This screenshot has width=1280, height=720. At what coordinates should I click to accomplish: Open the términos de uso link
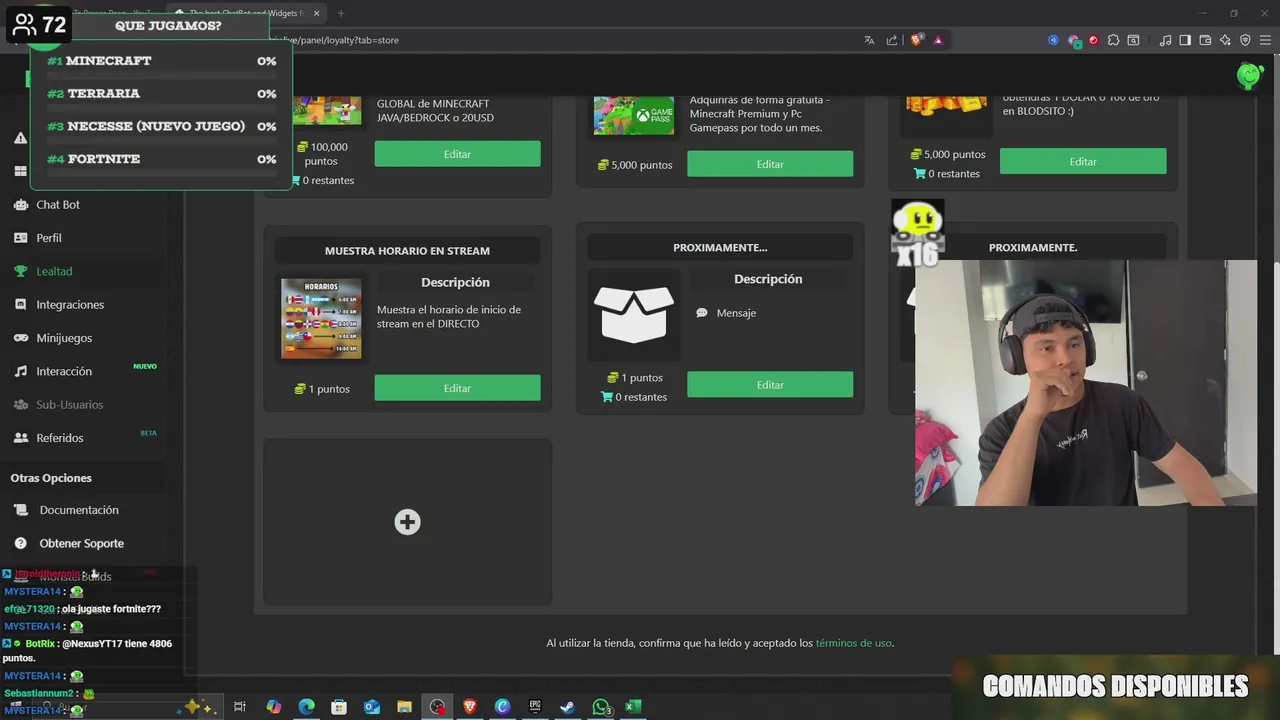tap(853, 643)
